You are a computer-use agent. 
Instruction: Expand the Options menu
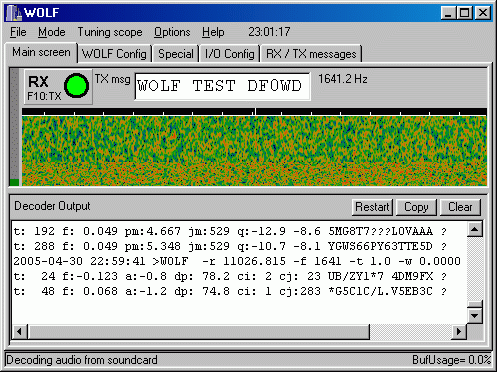[x=172, y=32]
